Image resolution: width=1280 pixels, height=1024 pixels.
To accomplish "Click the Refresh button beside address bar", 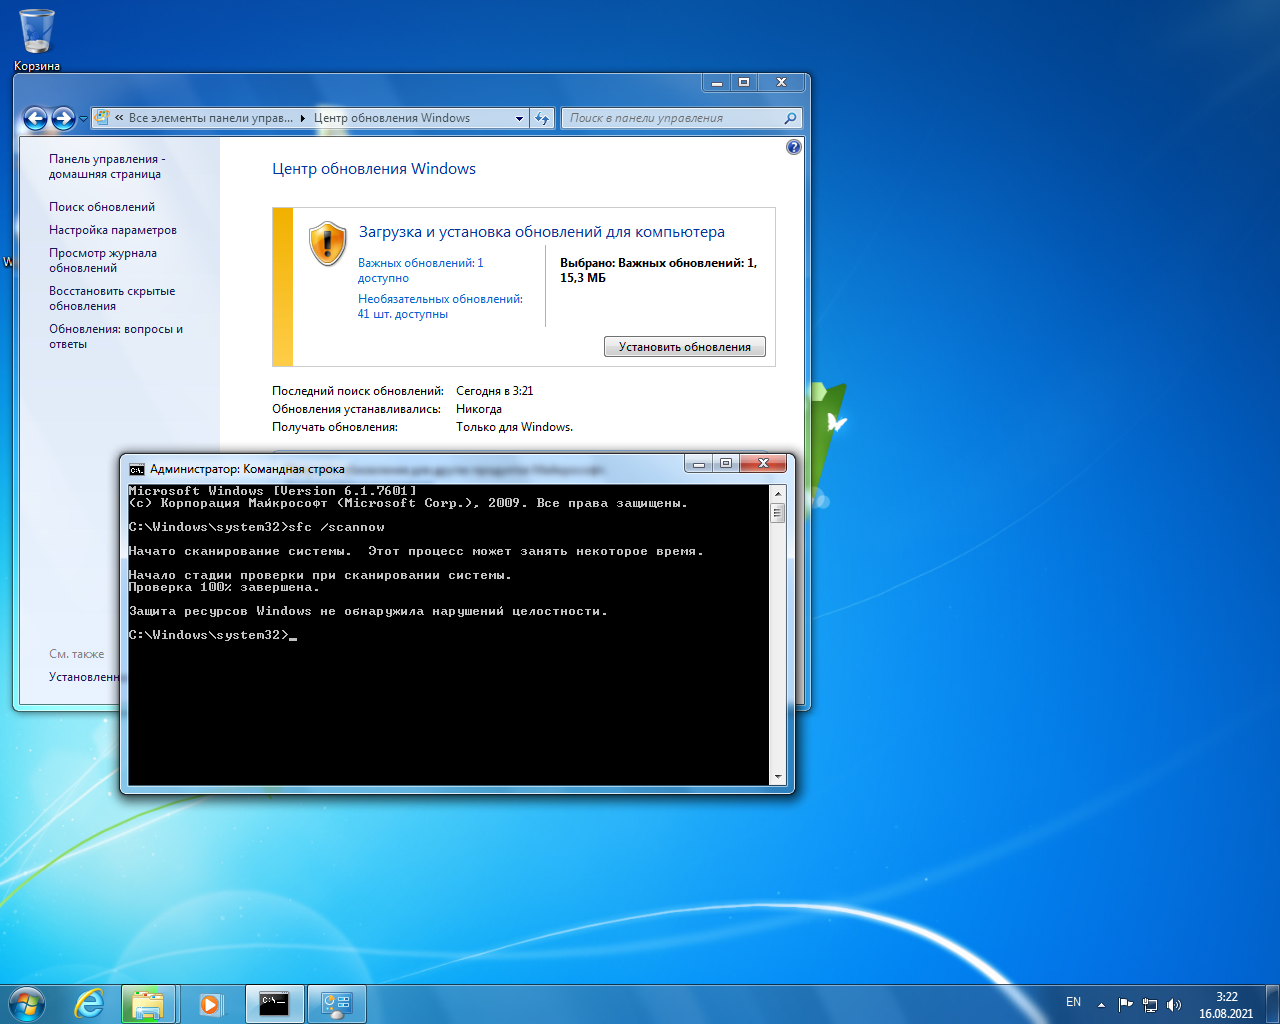I will click(x=542, y=118).
